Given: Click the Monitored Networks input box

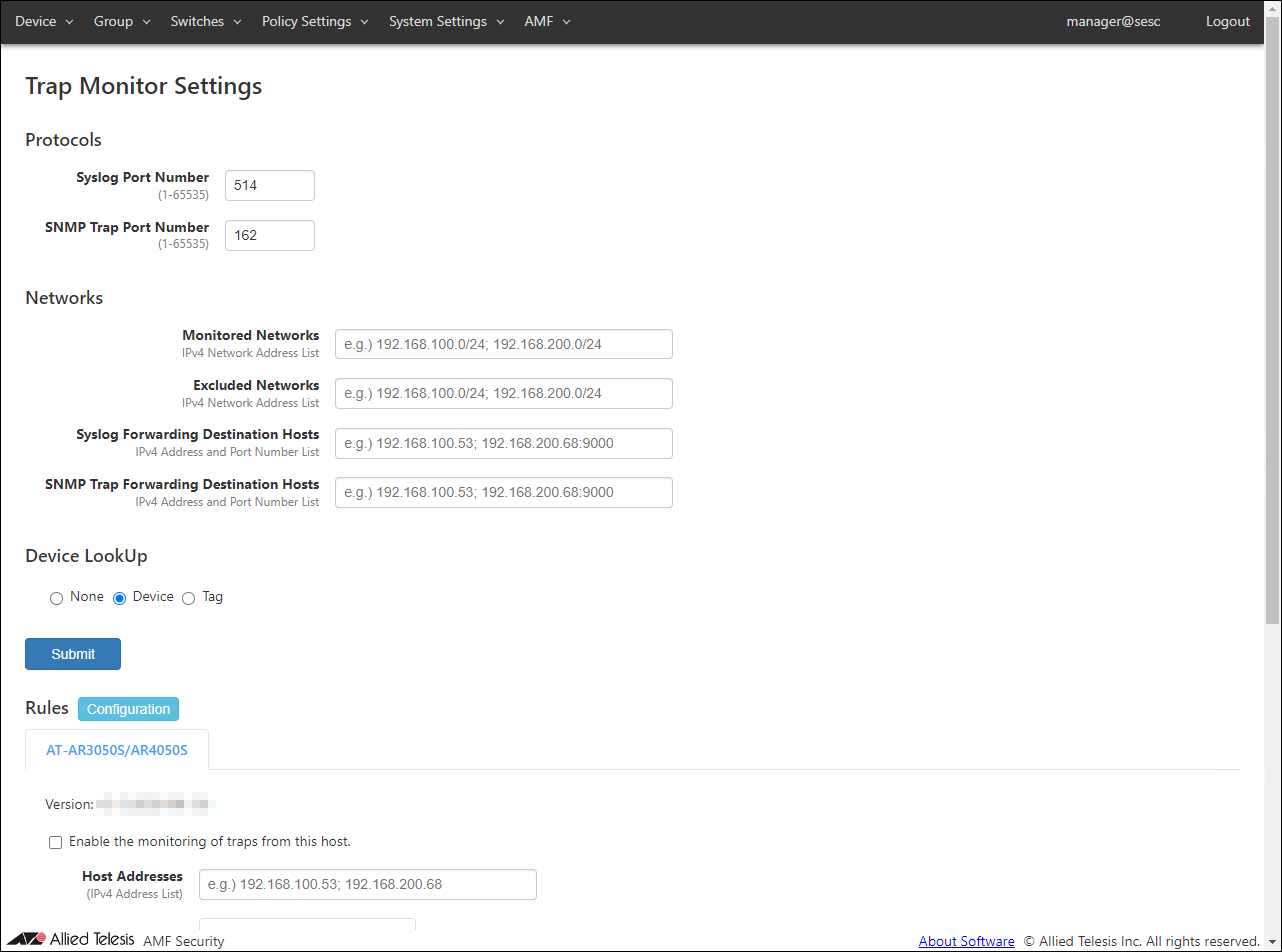Looking at the screenshot, I should click(x=503, y=344).
